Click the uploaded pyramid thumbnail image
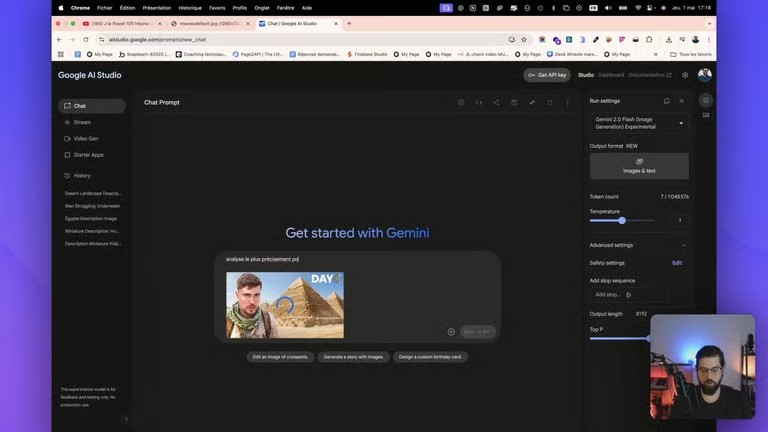The image size is (768, 432). (285, 305)
